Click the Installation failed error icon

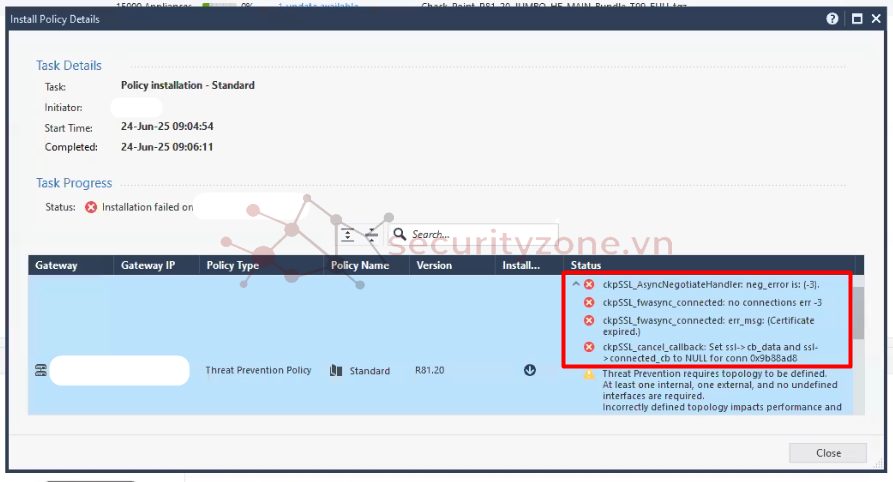coord(91,207)
